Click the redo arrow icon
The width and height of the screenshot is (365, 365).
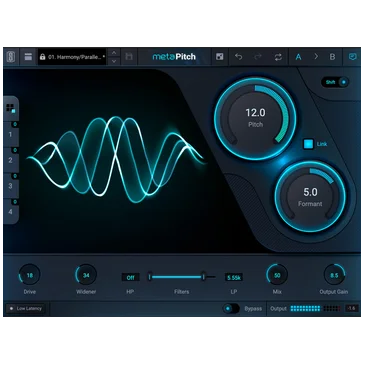(x=258, y=57)
